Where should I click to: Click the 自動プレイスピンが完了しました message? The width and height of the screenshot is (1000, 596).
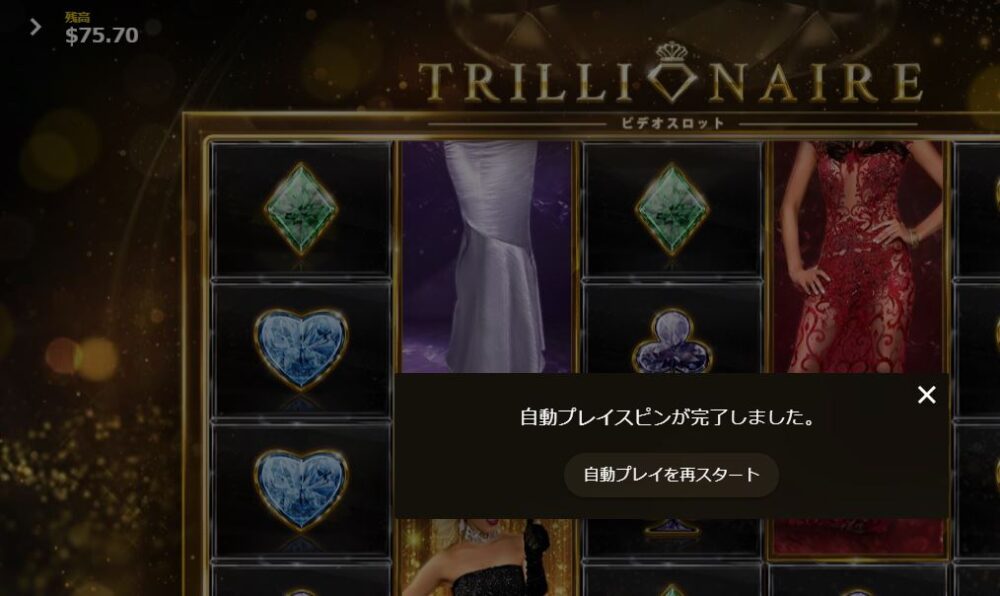668,418
